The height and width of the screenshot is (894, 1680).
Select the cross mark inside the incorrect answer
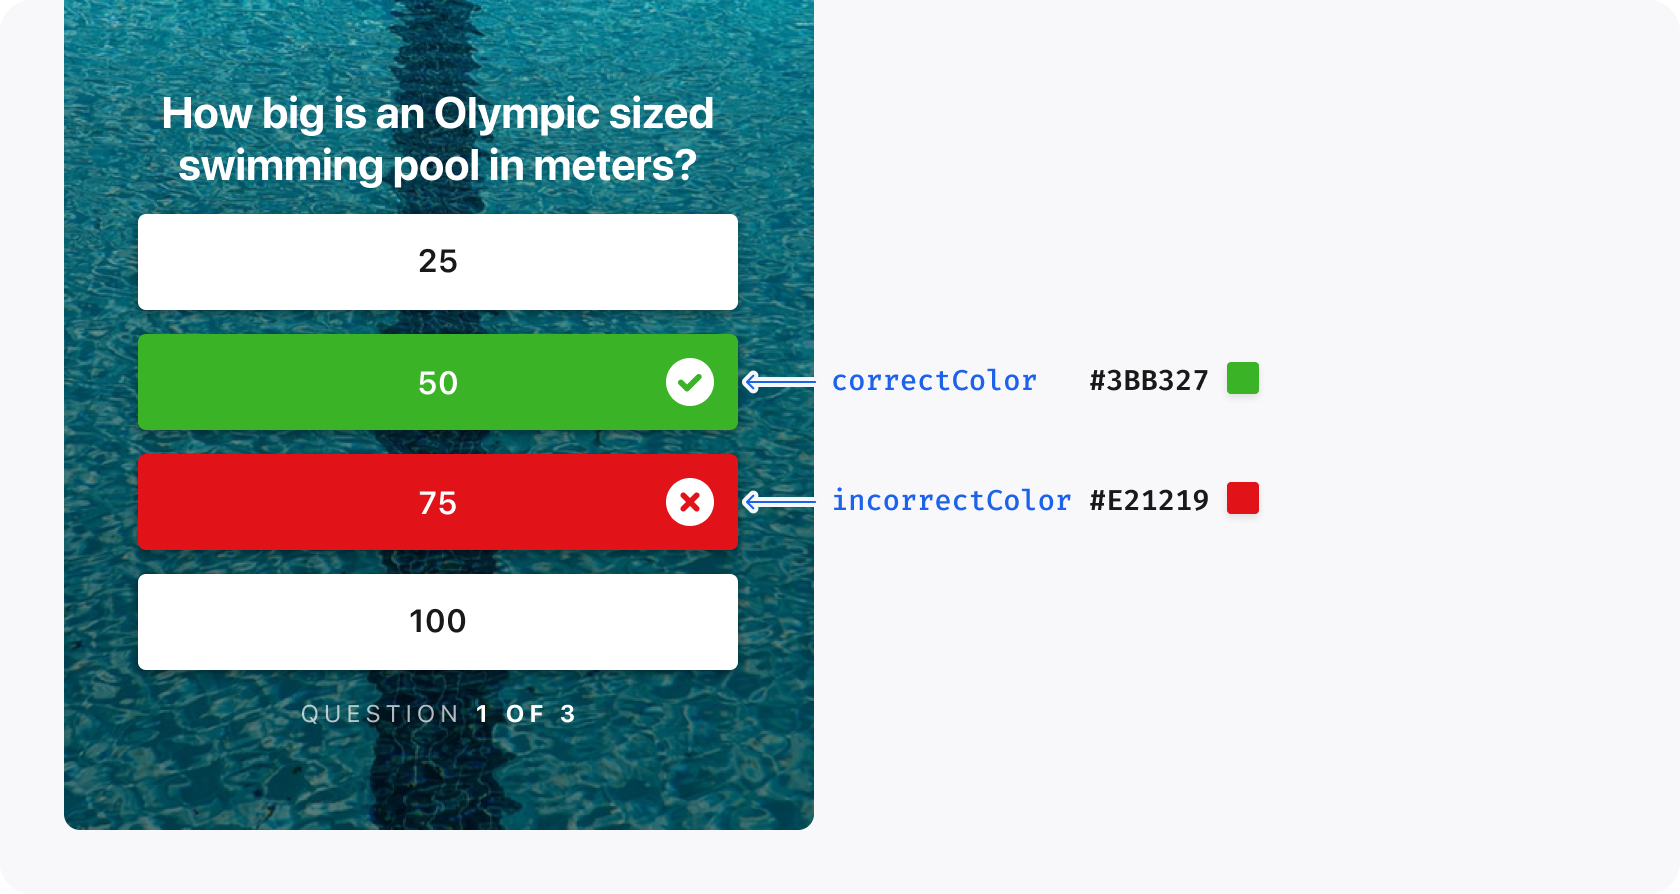(690, 502)
